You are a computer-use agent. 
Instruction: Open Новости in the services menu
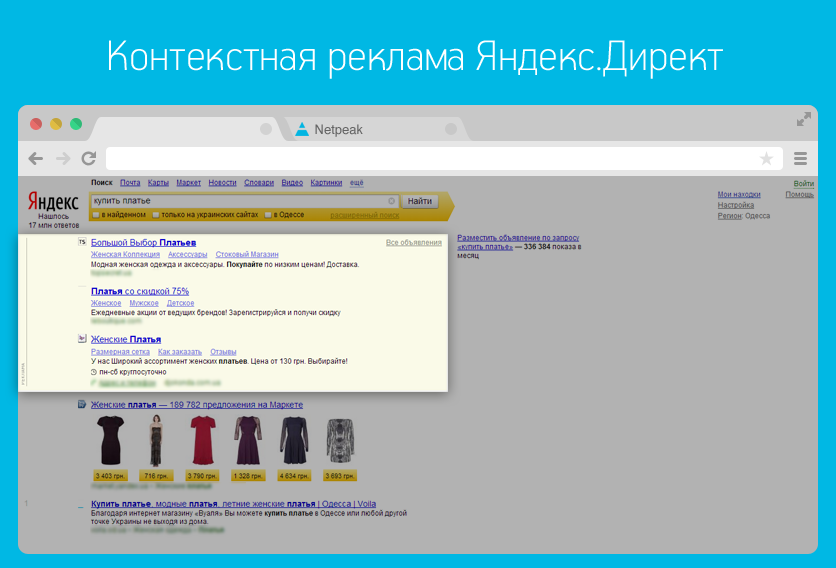222,182
